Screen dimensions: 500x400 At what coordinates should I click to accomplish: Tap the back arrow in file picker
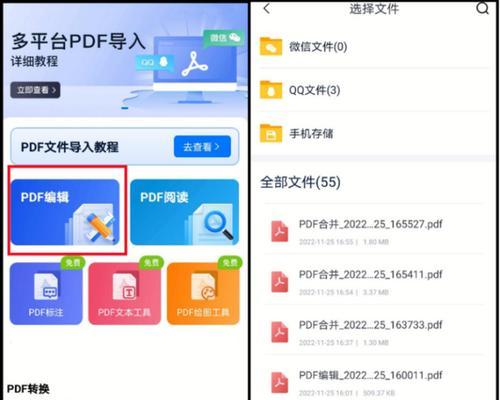tap(267, 9)
